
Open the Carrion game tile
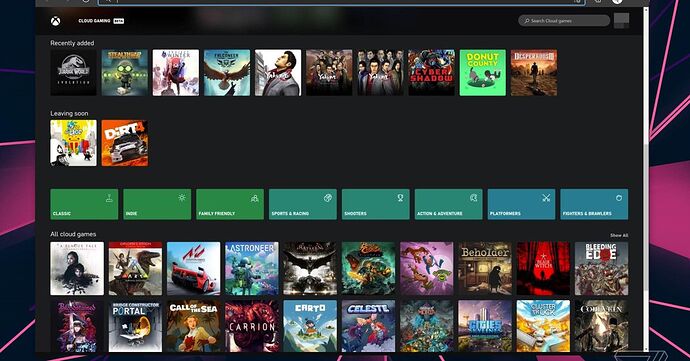tap(252, 326)
